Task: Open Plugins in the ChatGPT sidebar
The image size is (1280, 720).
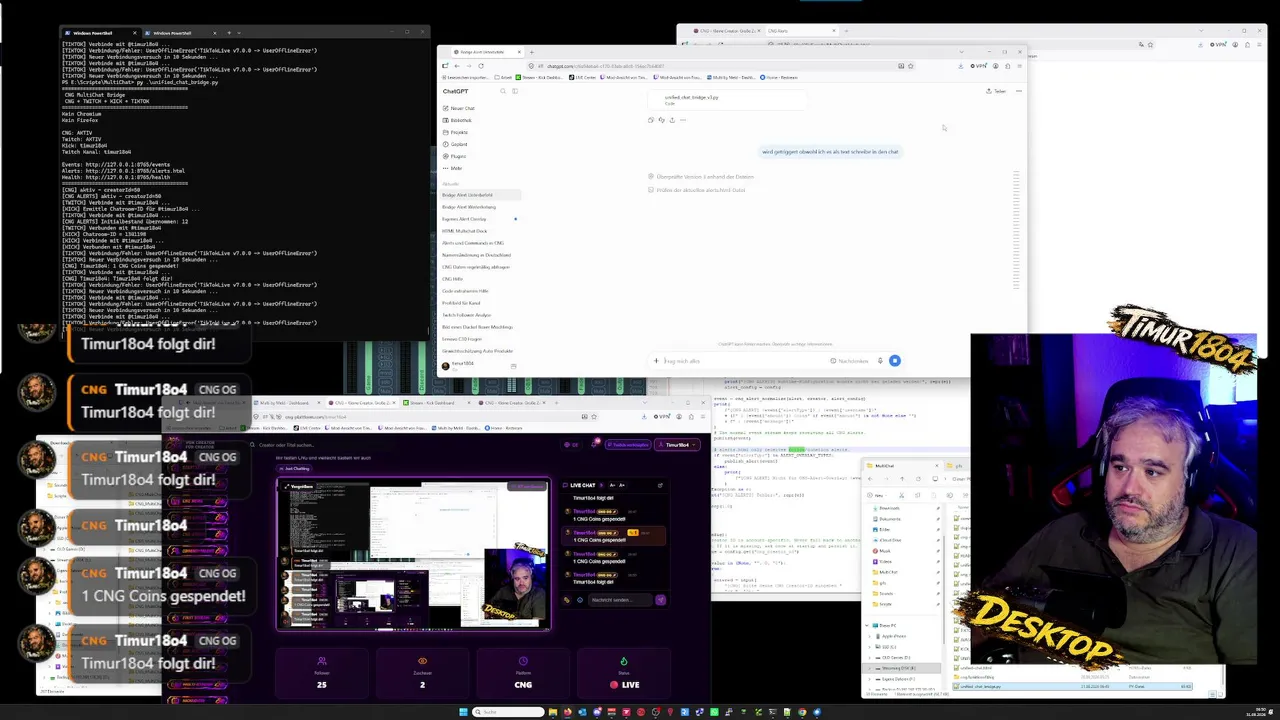Action: click(456, 156)
